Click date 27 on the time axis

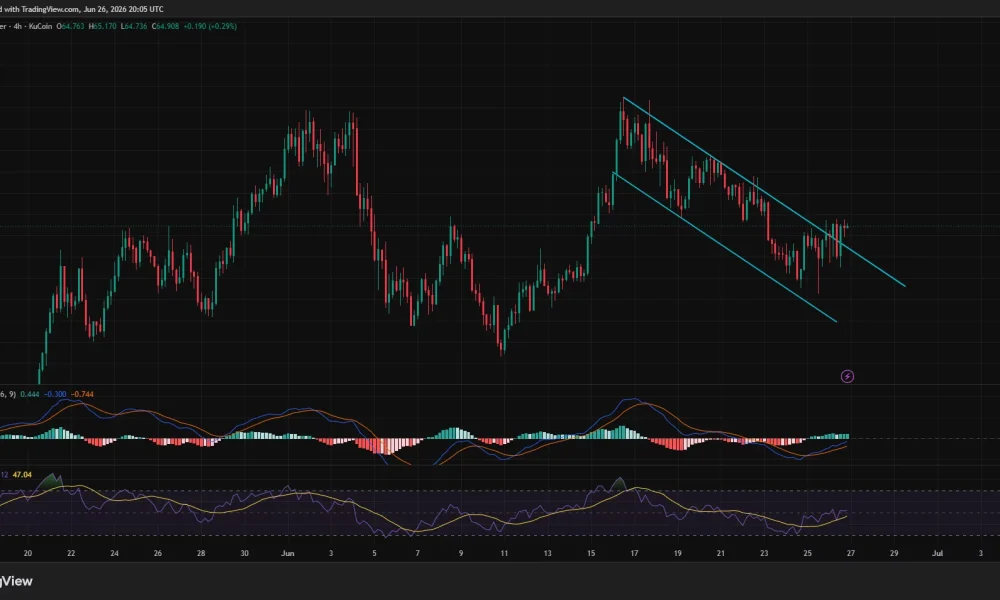(851, 553)
